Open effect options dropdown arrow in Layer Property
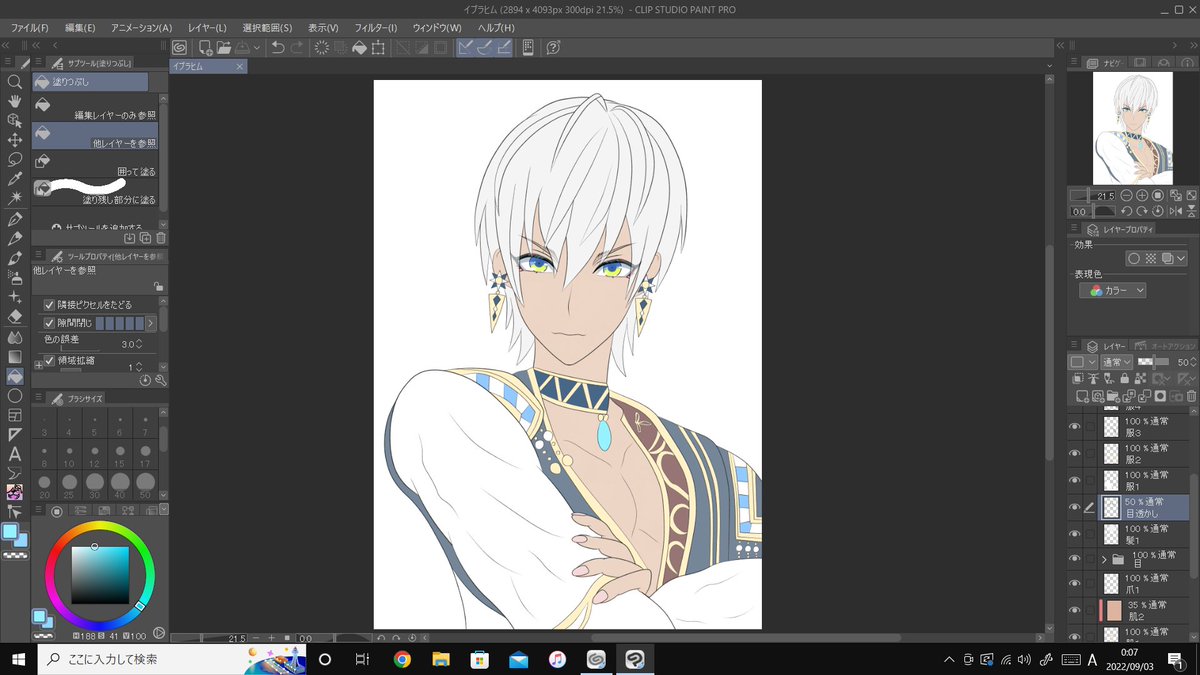The image size is (1200, 675). pyautogui.click(x=1181, y=258)
